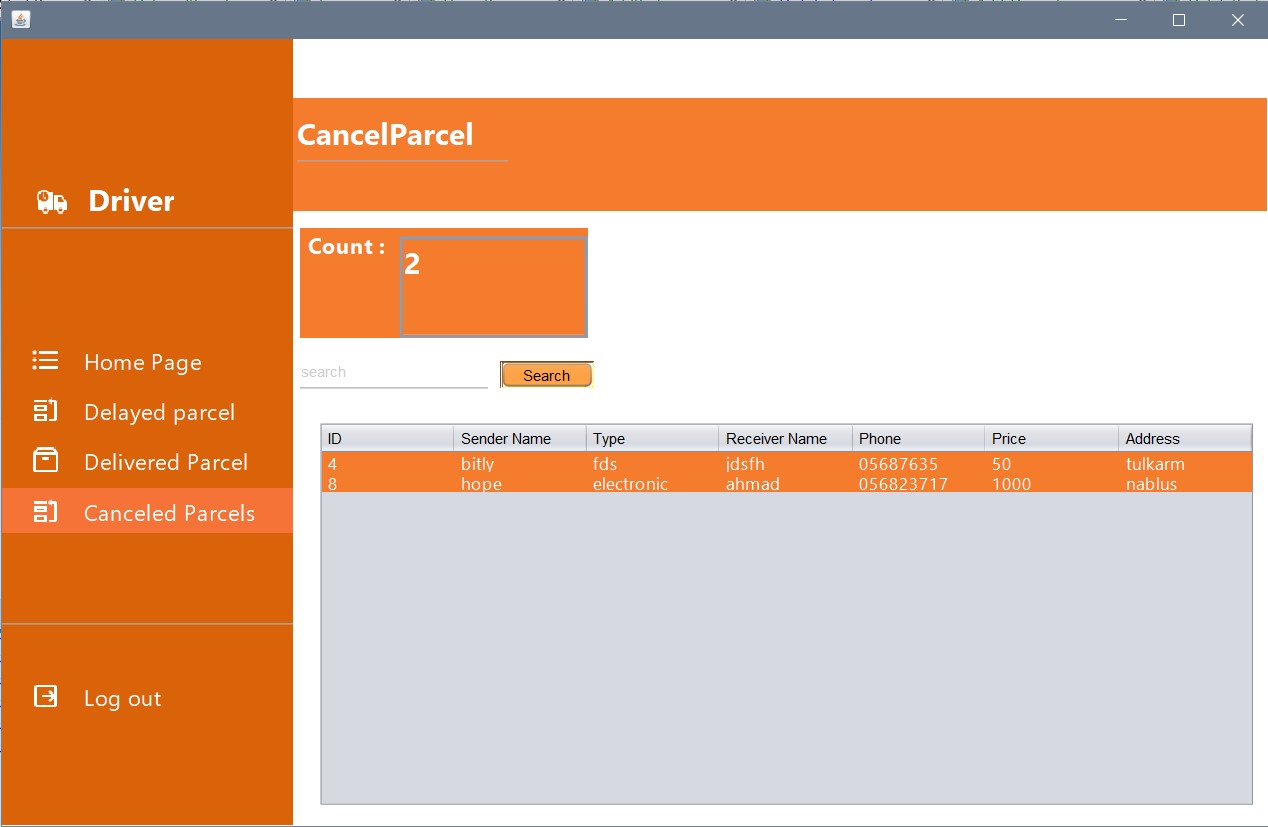The image size is (1268, 827).
Task: Click phone cell '05687635'
Action: (x=919, y=463)
